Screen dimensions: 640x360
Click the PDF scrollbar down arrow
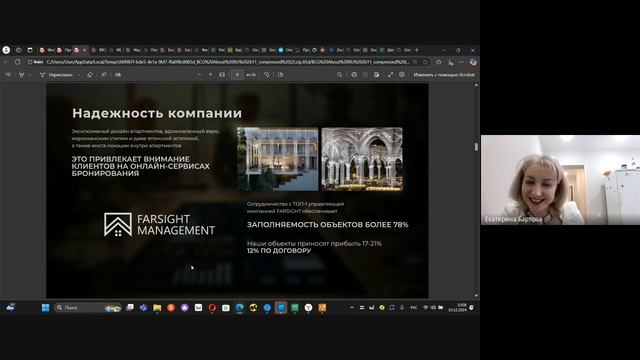(x=476, y=296)
